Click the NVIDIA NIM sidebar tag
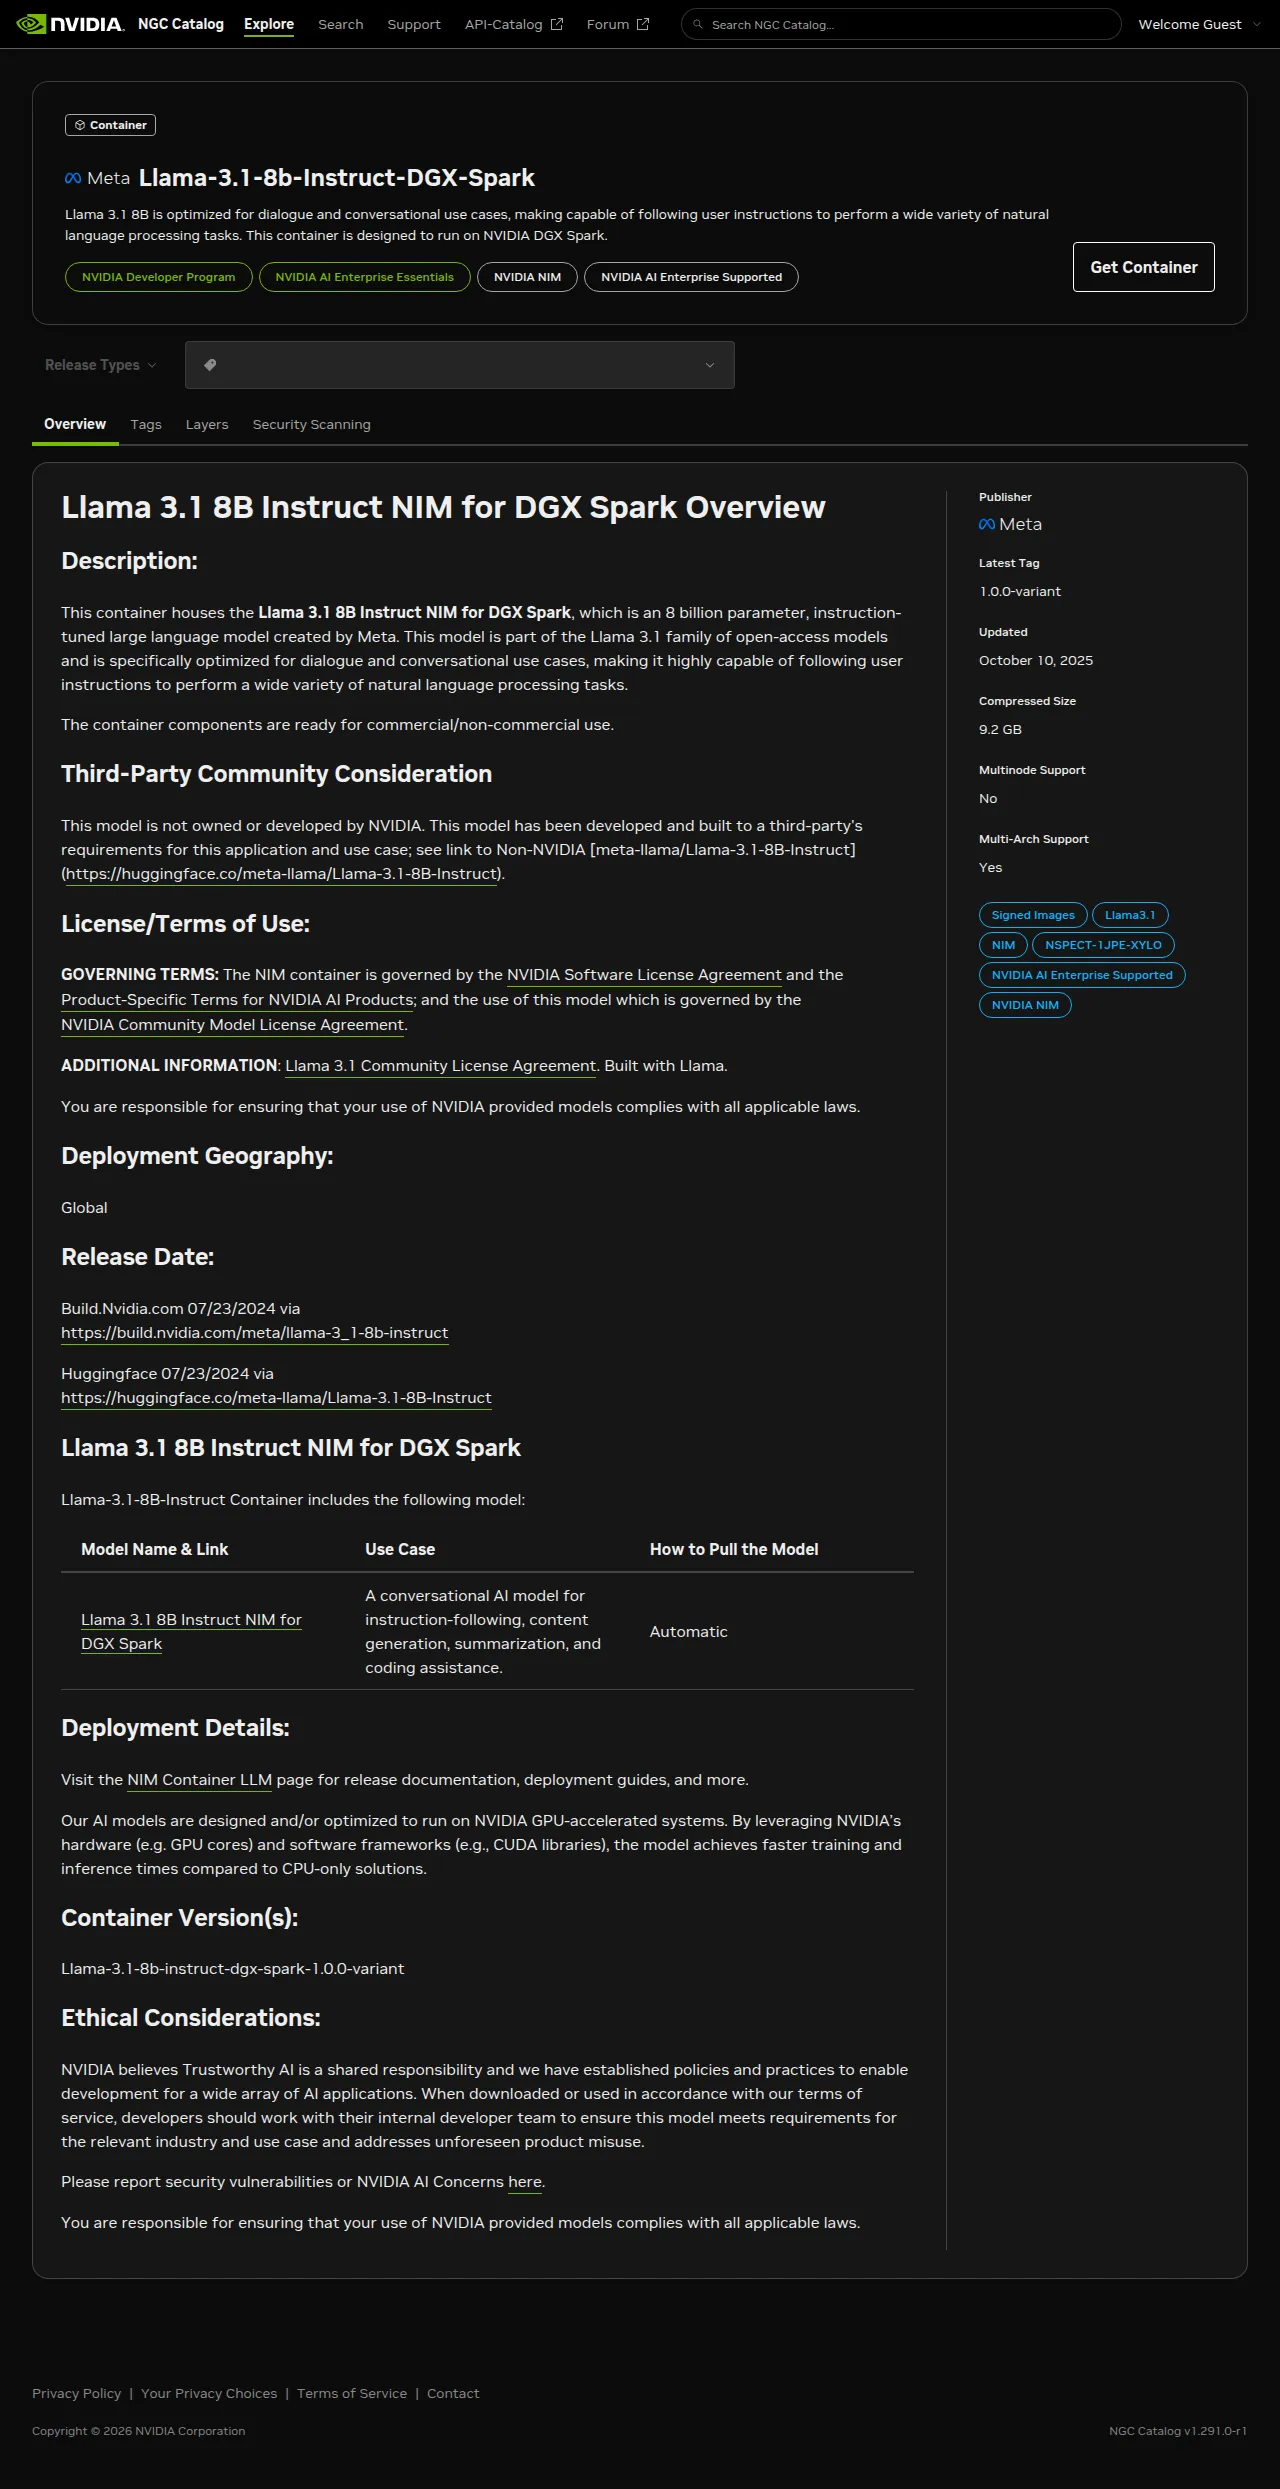This screenshot has width=1280, height=2489. [x=1025, y=1005]
